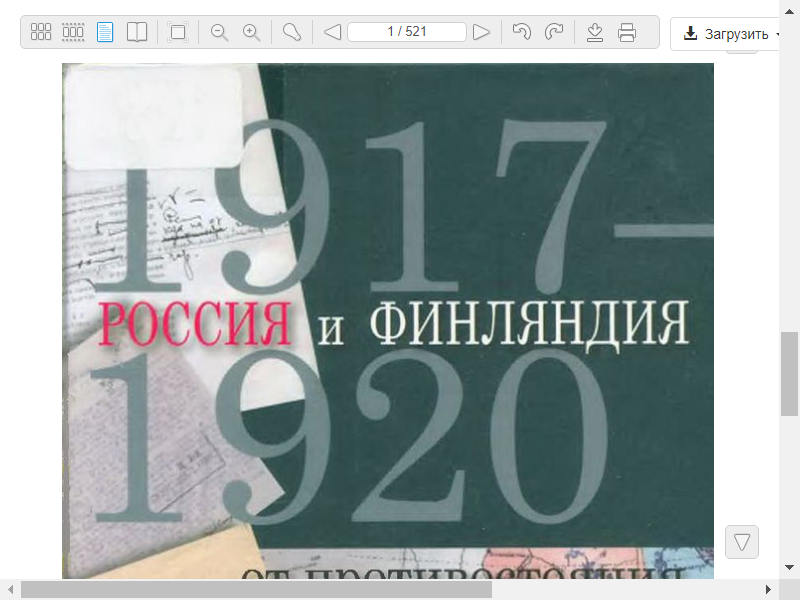Image resolution: width=800 pixels, height=600 pixels.
Task: Click the scroll up arrow
Action: (x=789, y=11)
